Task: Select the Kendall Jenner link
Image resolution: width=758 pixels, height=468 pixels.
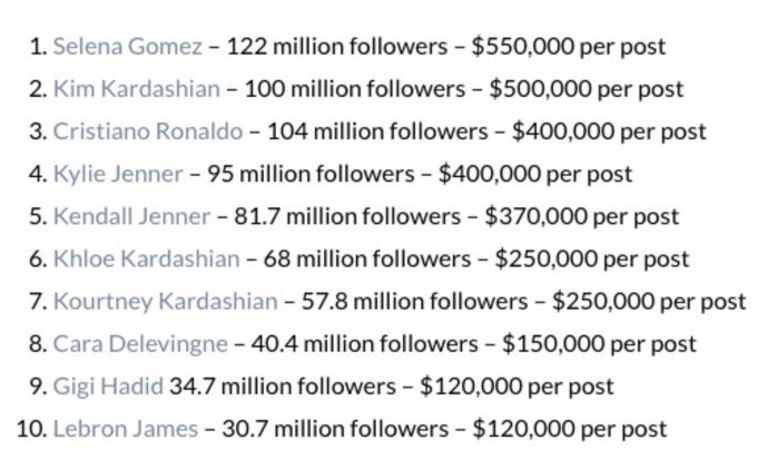Action: pyautogui.click(x=131, y=216)
